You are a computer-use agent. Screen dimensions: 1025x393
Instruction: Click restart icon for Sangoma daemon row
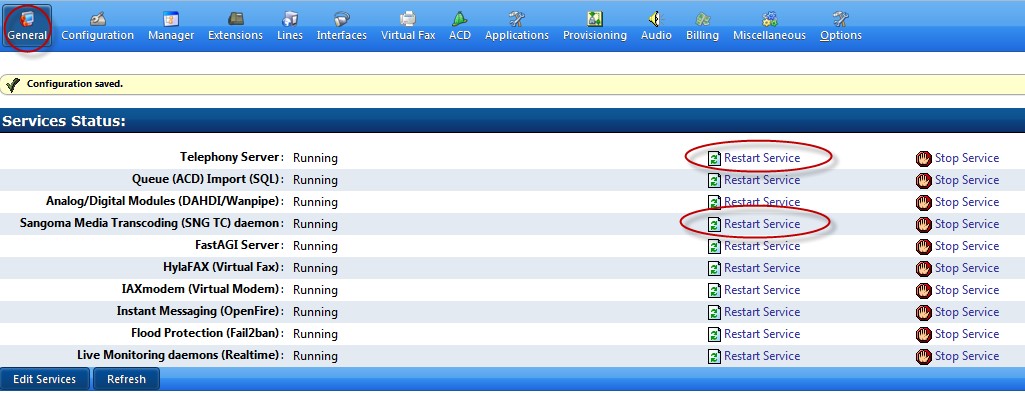point(714,224)
